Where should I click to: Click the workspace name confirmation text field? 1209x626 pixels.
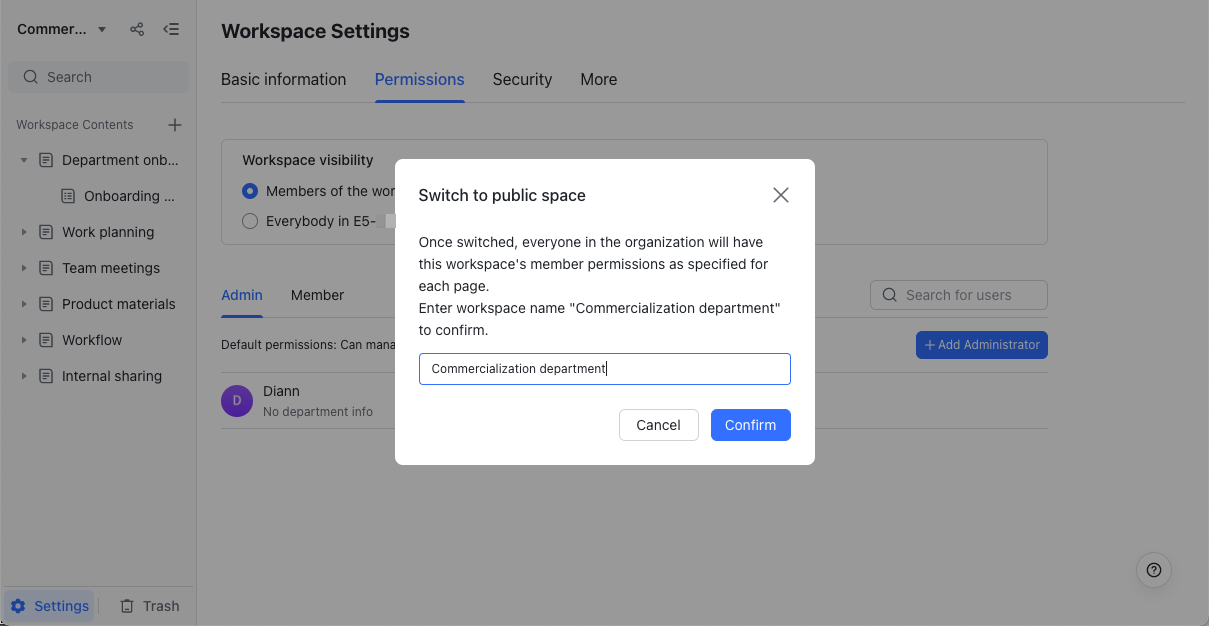point(604,369)
